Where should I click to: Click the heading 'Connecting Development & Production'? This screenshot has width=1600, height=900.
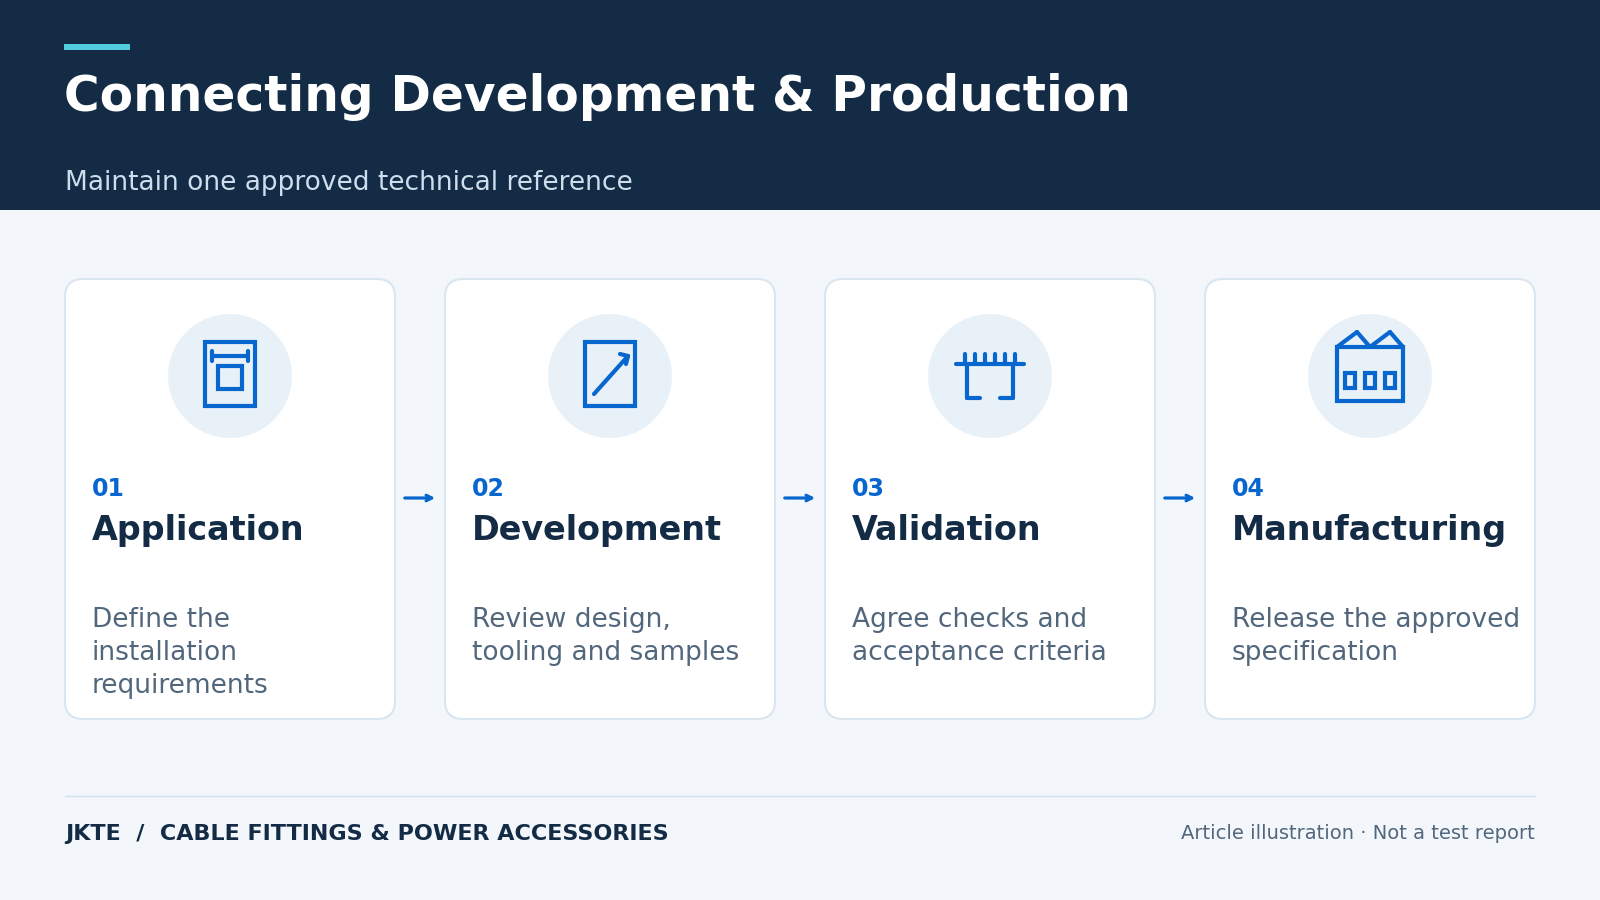[x=597, y=96]
